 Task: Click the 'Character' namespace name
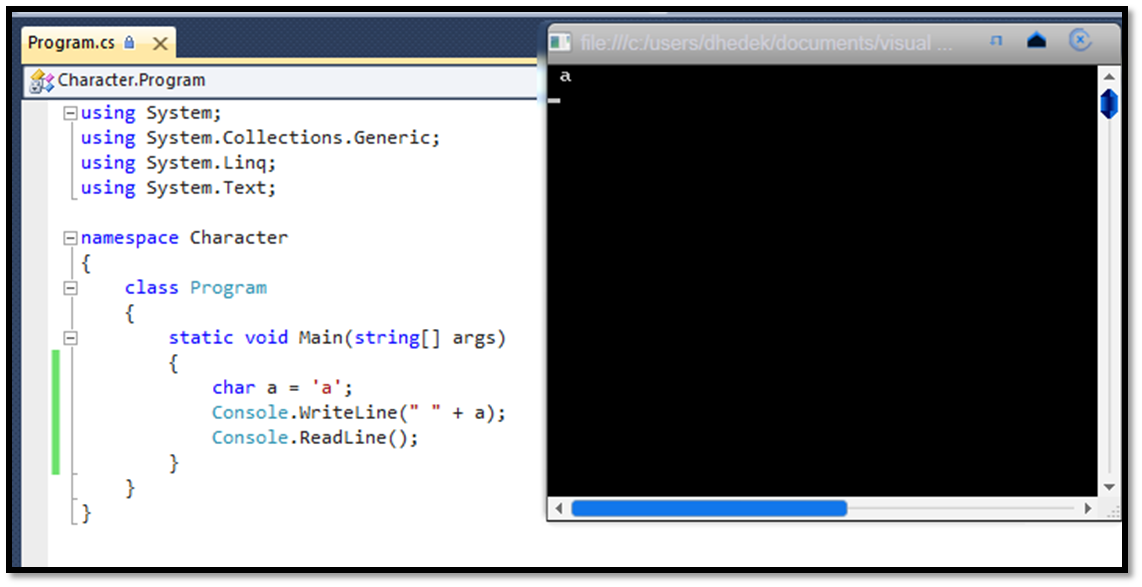click(x=239, y=237)
